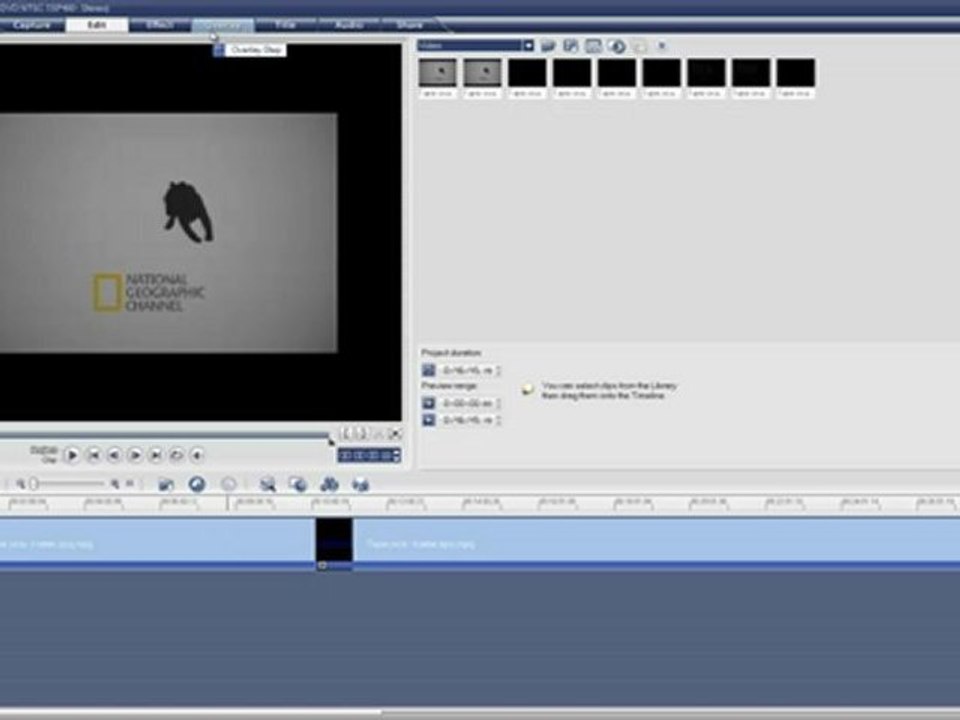The image size is (960, 720).
Task: Select the second gray library video thumbnail
Action: [482, 73]
